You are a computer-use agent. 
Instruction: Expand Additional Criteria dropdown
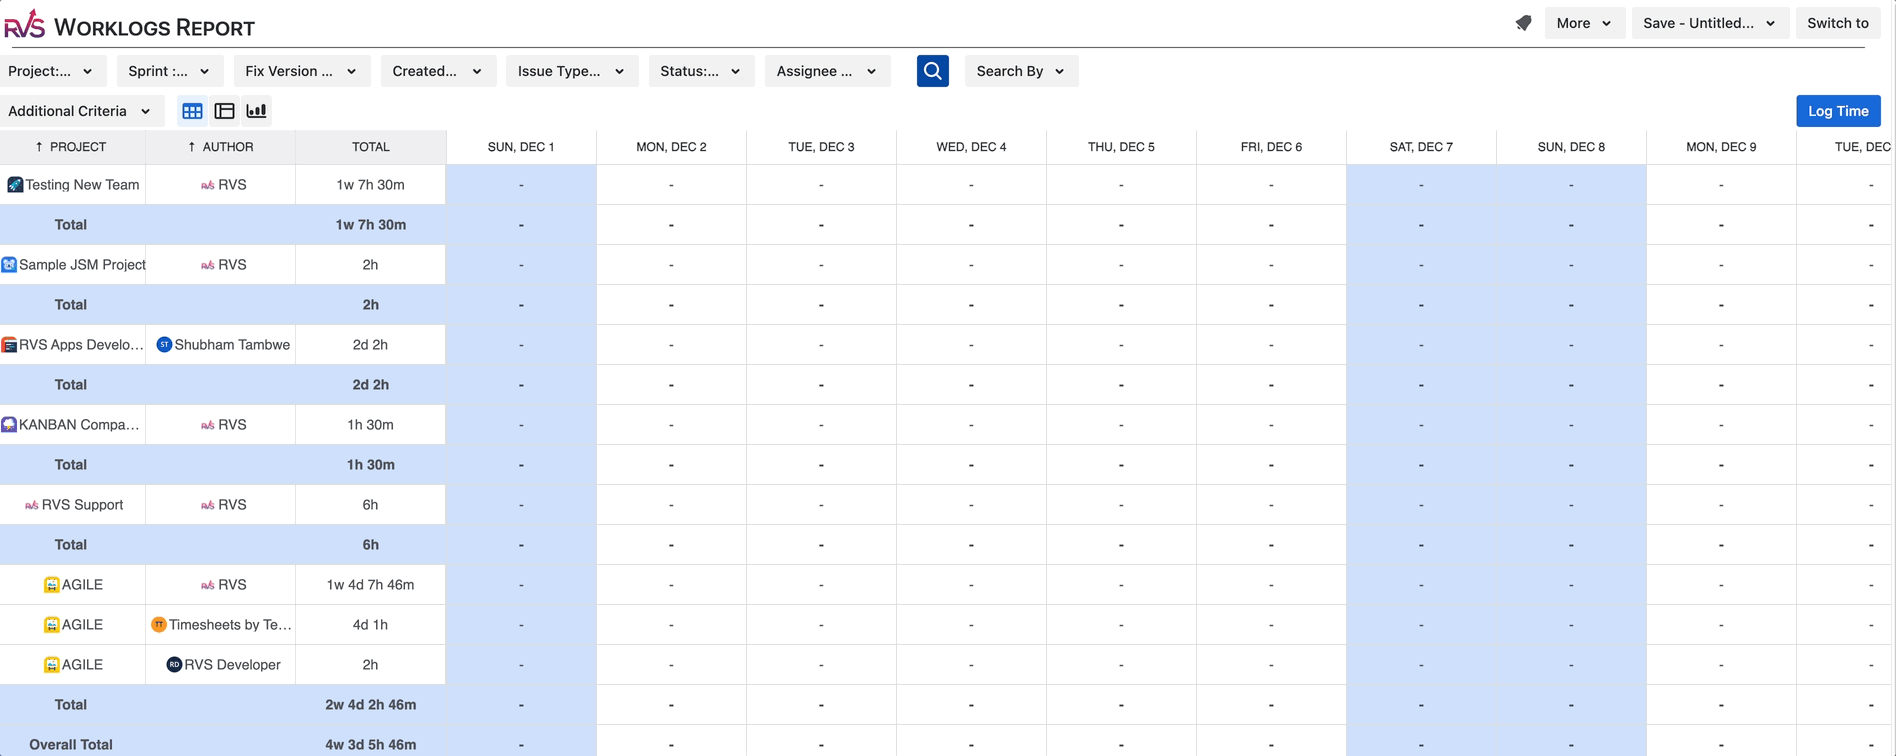tap(80, 111)
